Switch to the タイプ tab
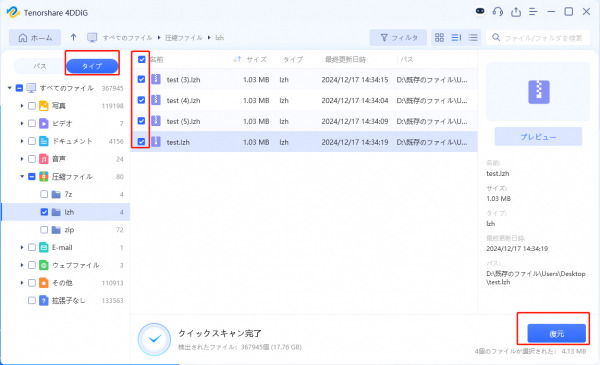The image size is (600, 365). coord(92,66)
